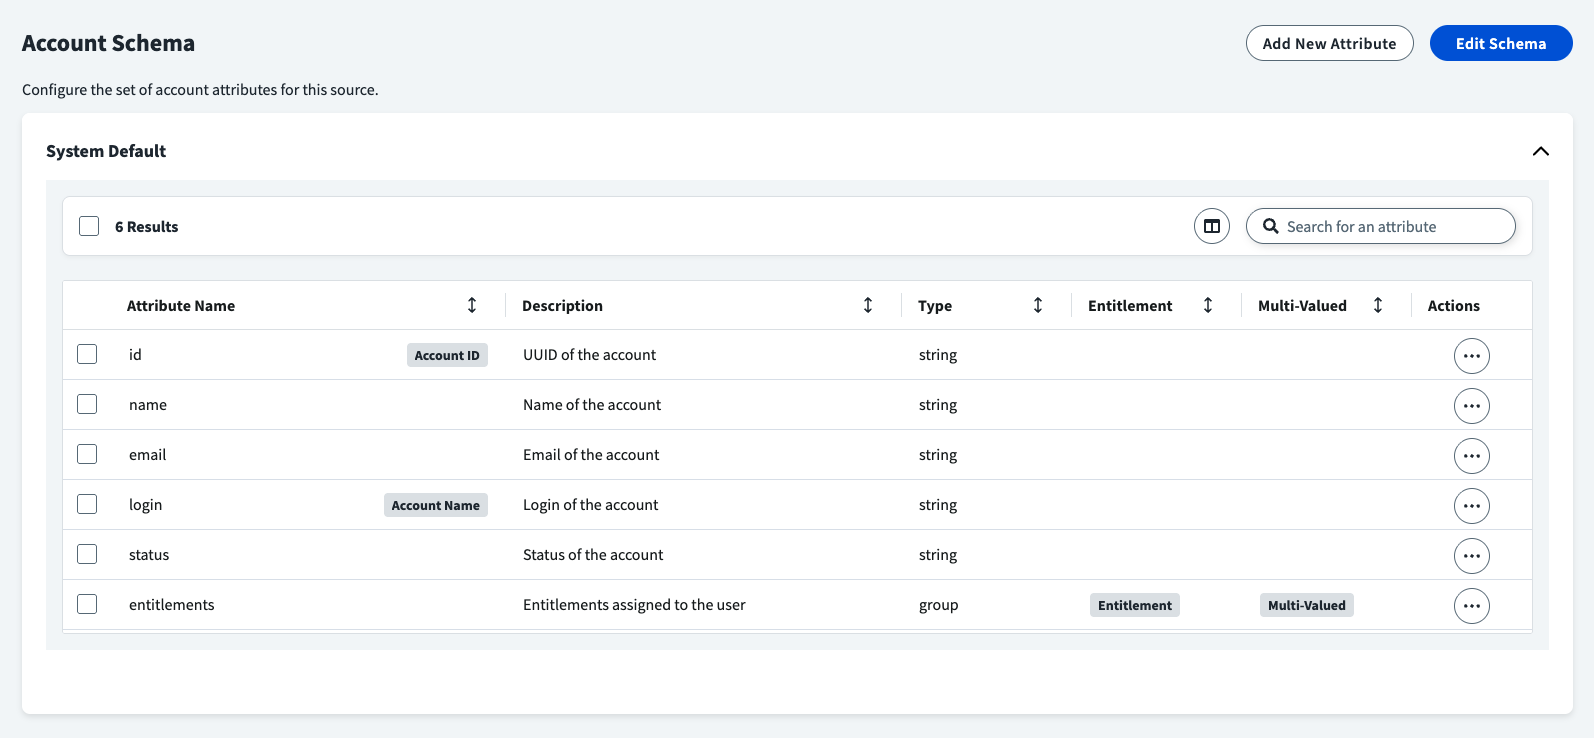Open actions menu for id attribute
Viewport: 1594px width, 738px height.
(x=1471, y=356)
